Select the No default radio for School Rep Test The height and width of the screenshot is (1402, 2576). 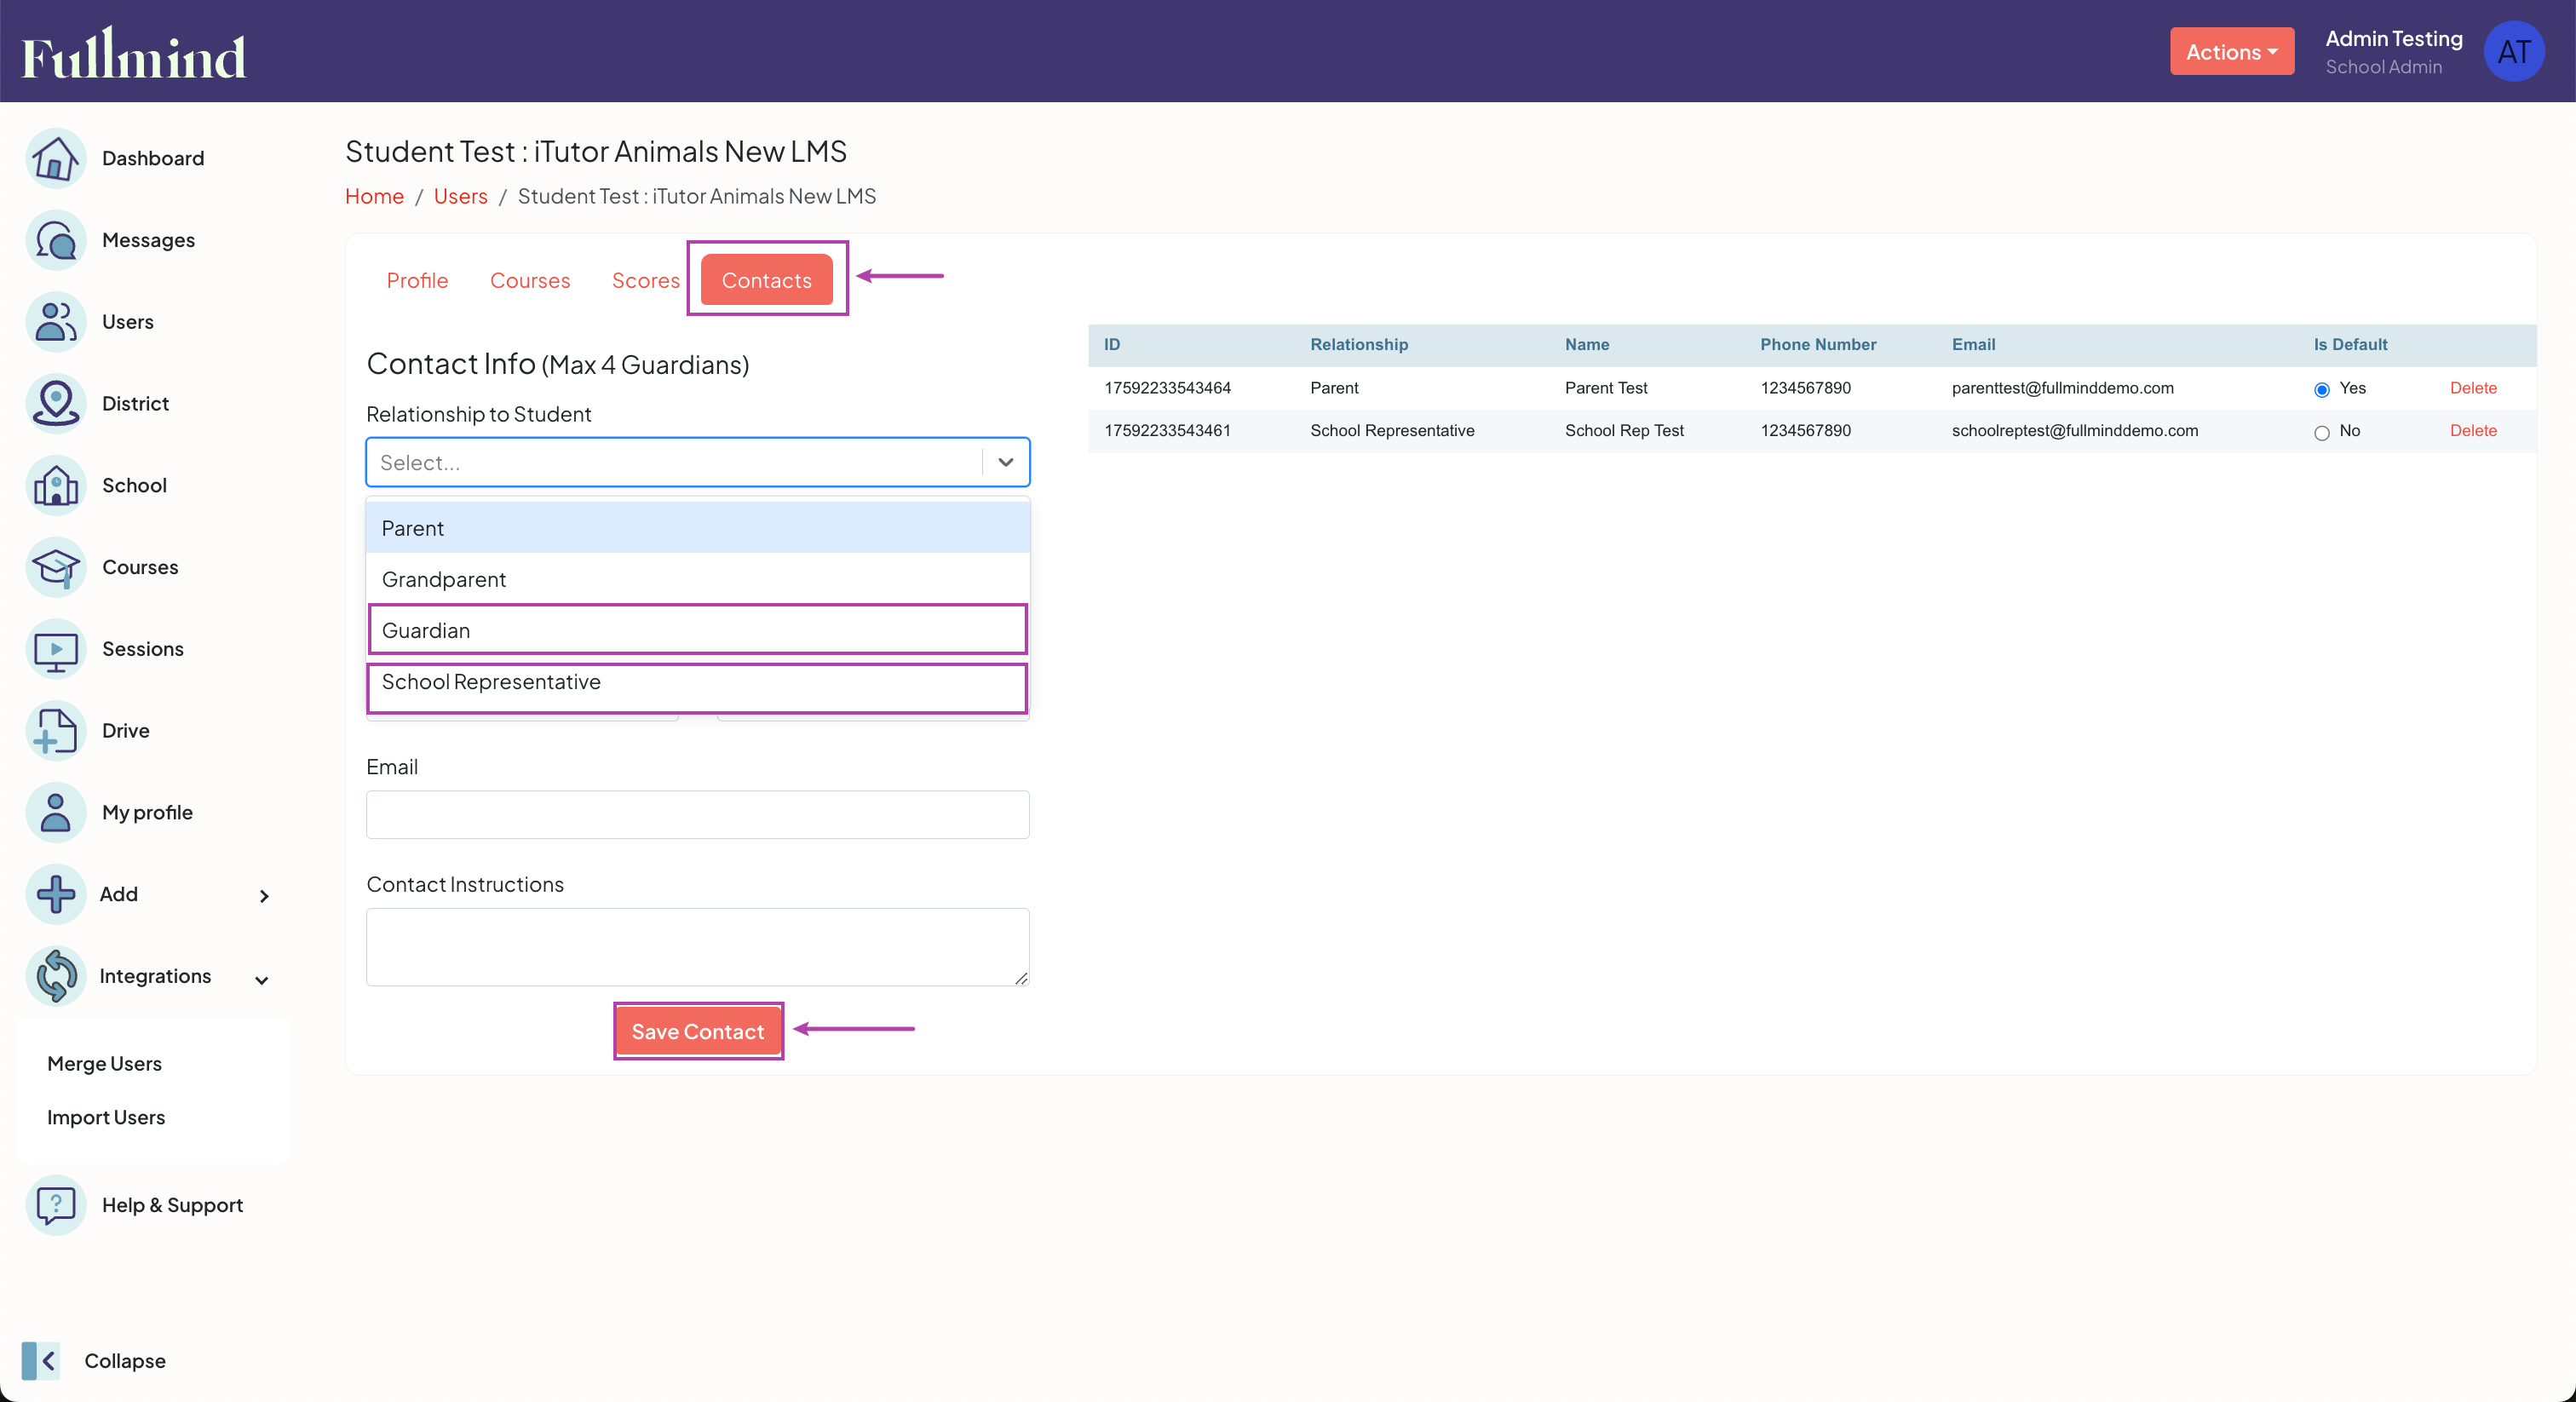[2322, 432]
